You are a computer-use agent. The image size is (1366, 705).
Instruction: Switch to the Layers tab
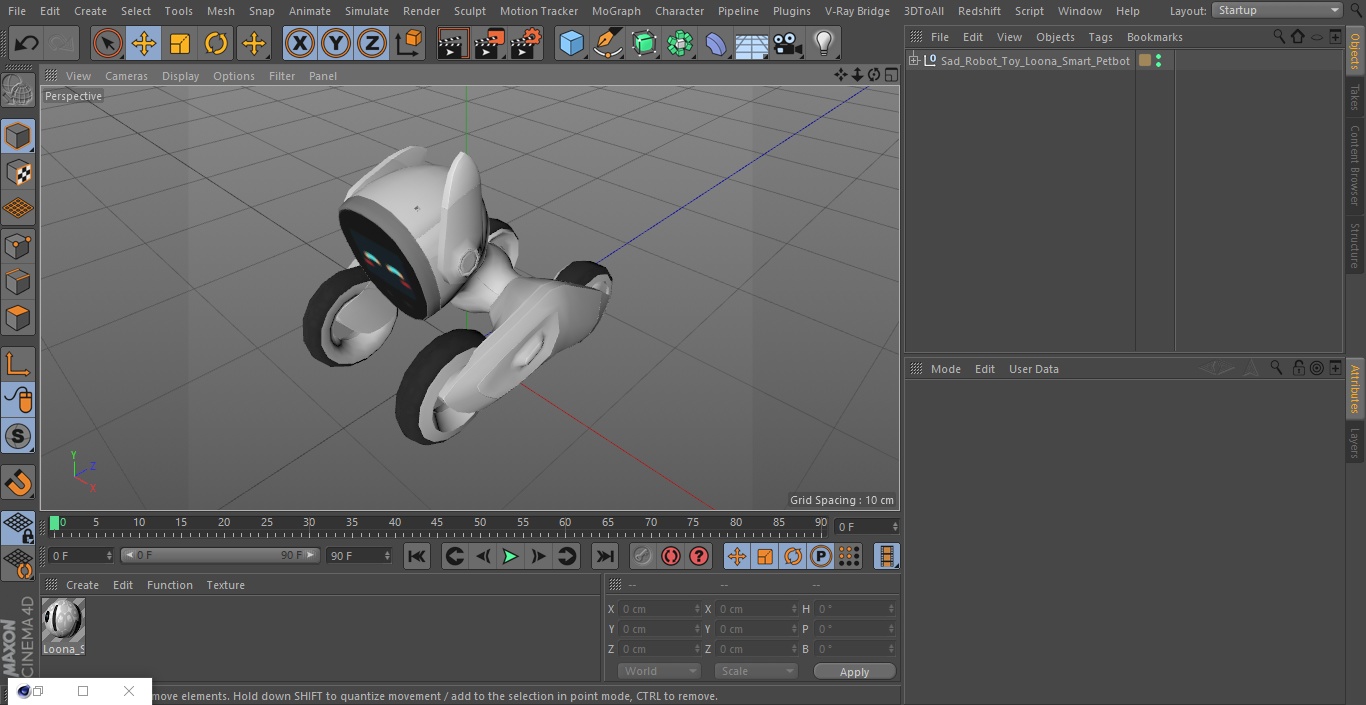pos(1355,442)
